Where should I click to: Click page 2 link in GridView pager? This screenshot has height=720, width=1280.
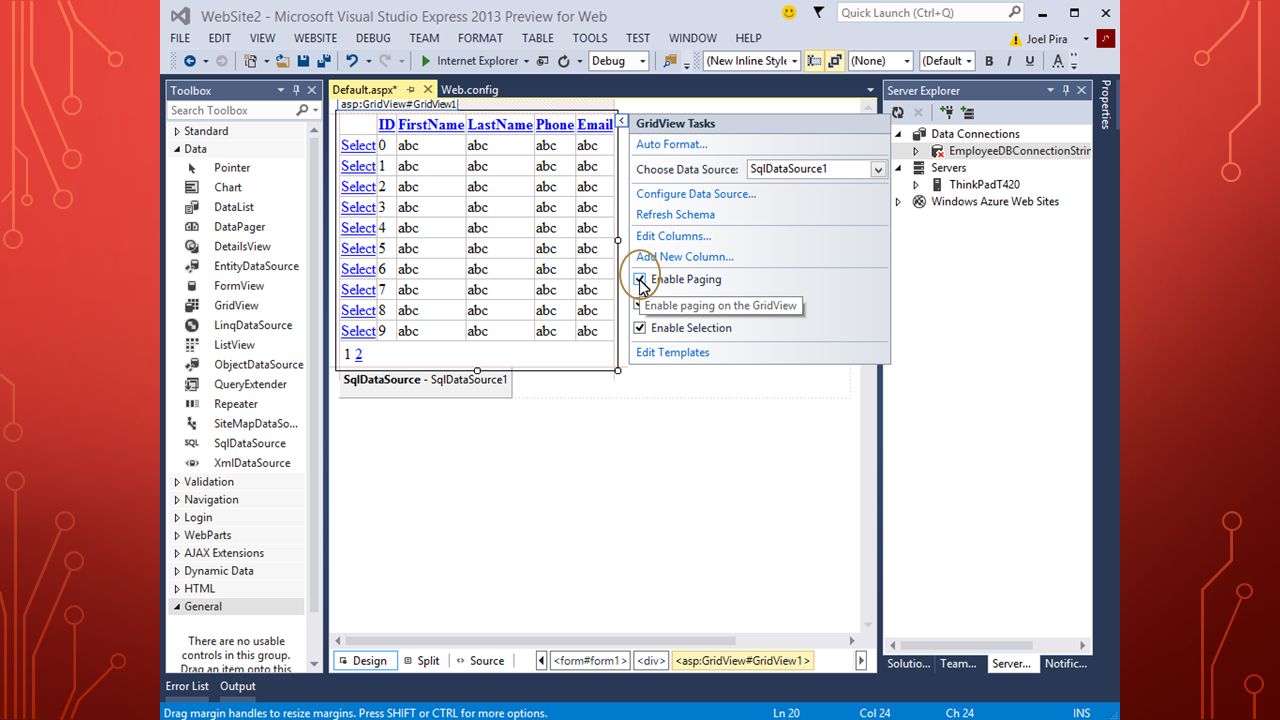[x=358, y=355]
